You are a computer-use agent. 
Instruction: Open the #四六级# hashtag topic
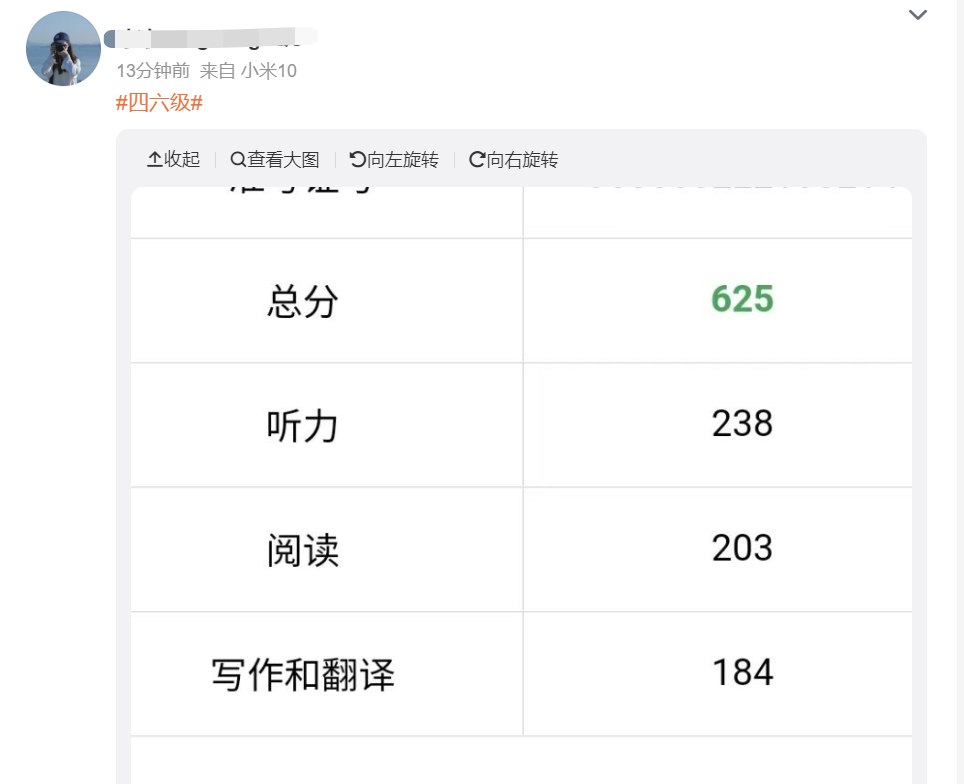pos(160,102)
